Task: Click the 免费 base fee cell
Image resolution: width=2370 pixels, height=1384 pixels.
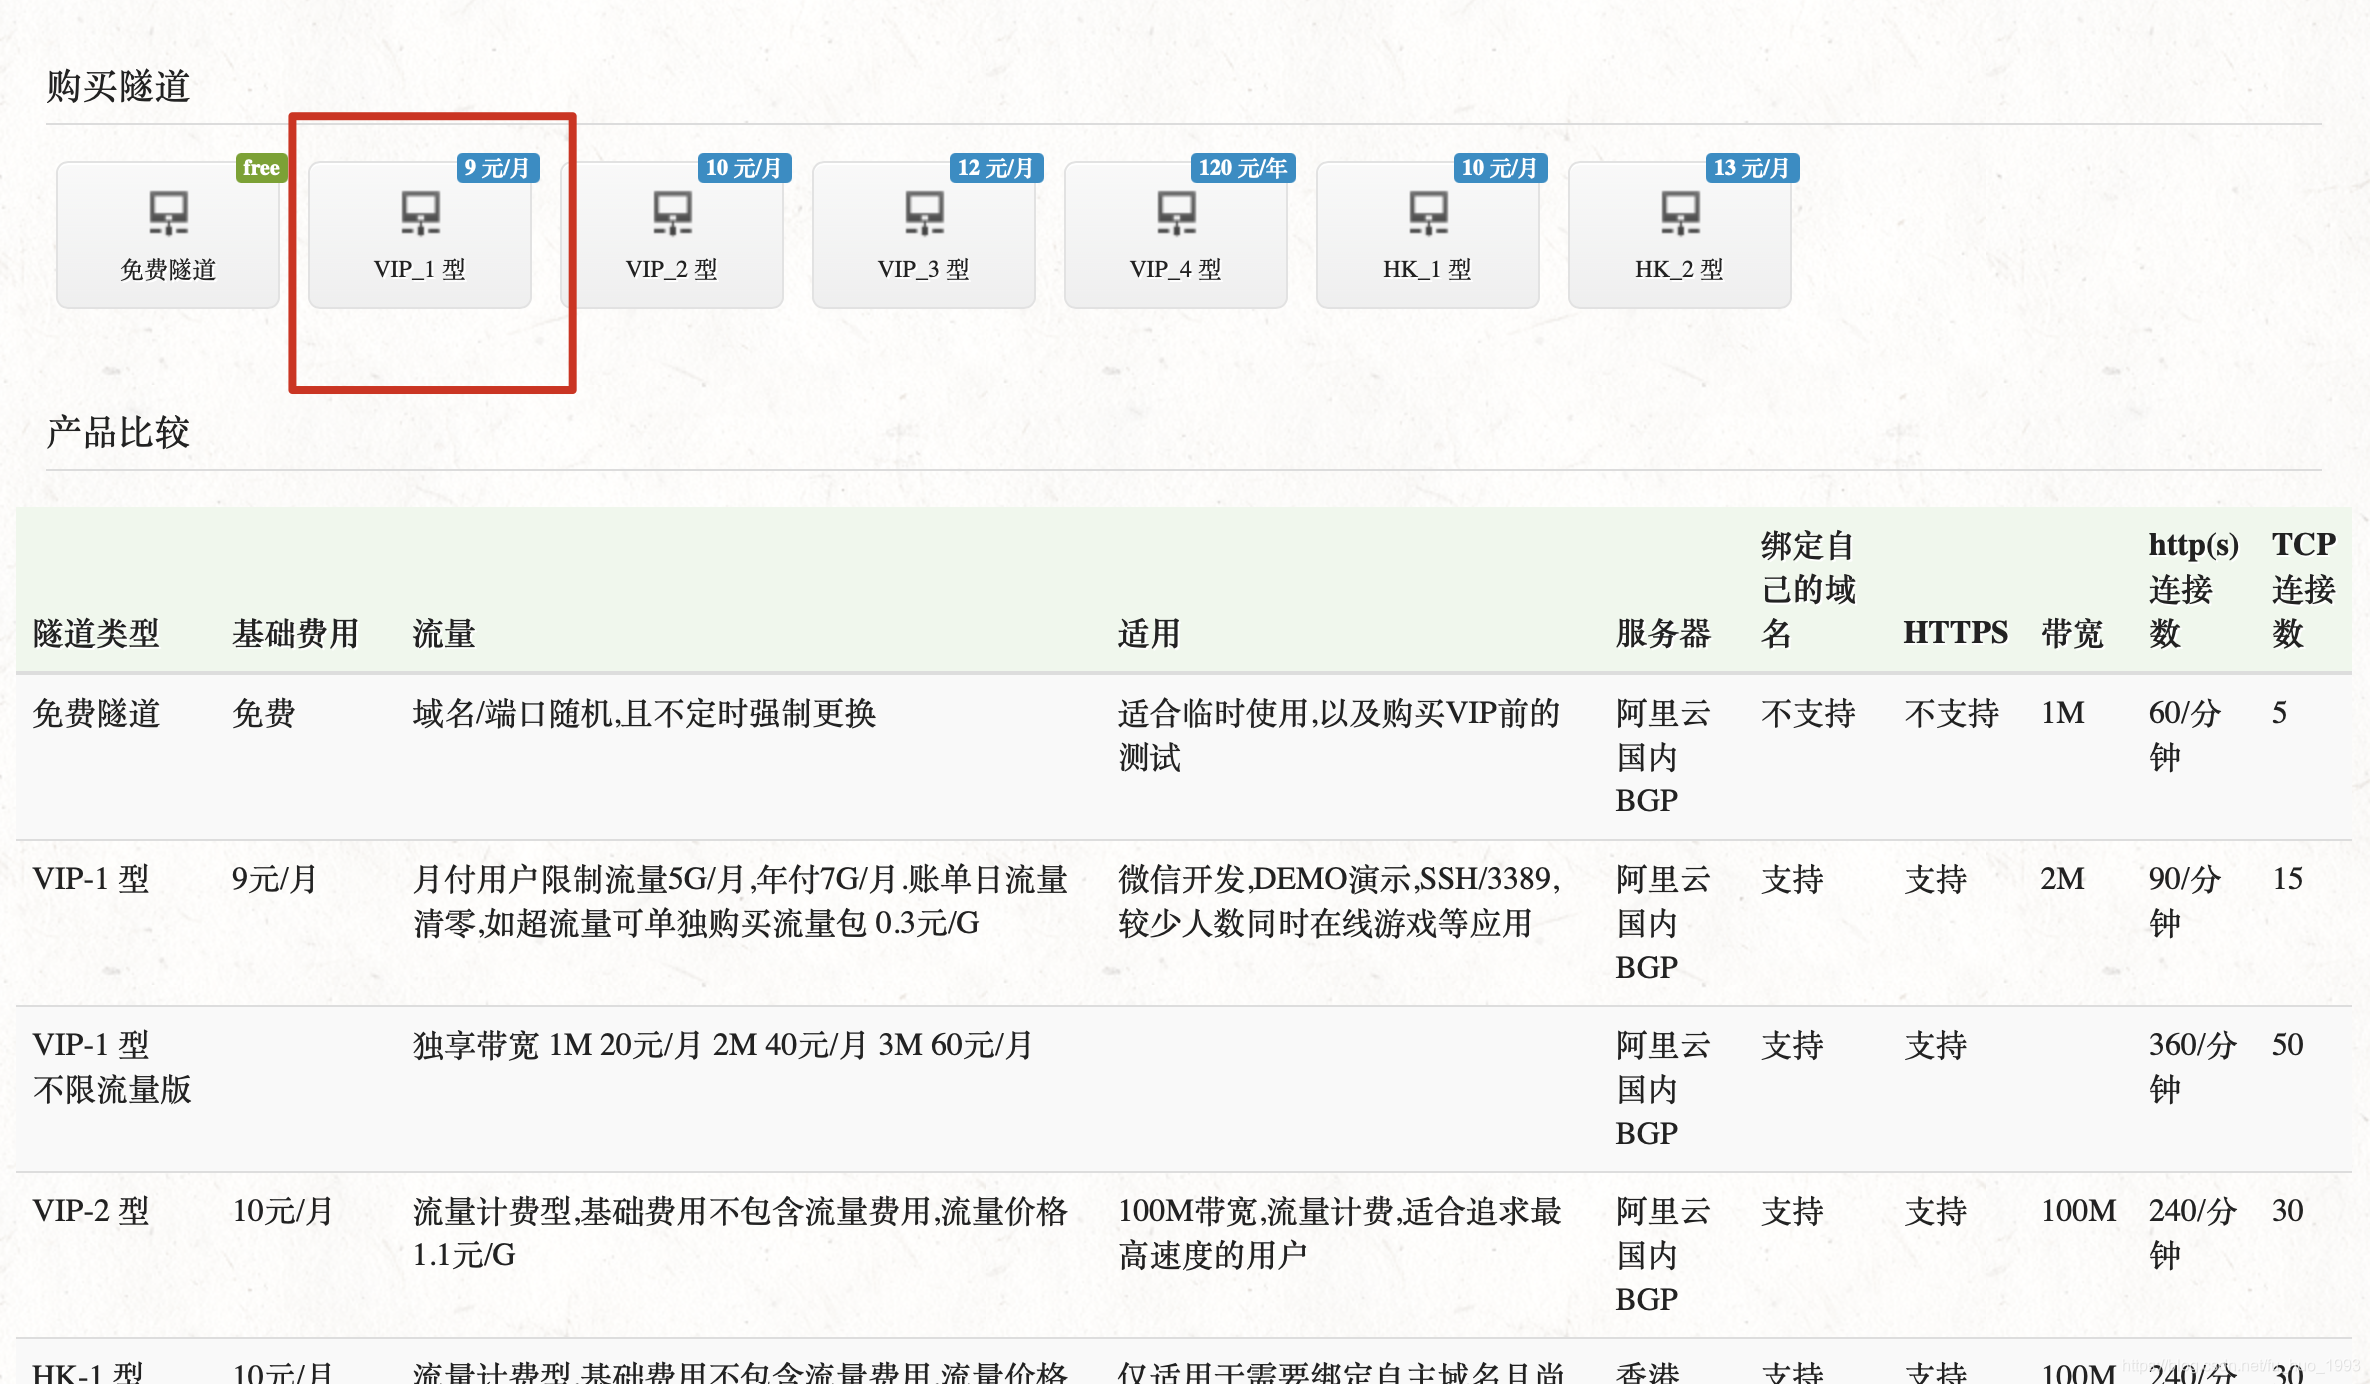Action: (x=264, y=713)
